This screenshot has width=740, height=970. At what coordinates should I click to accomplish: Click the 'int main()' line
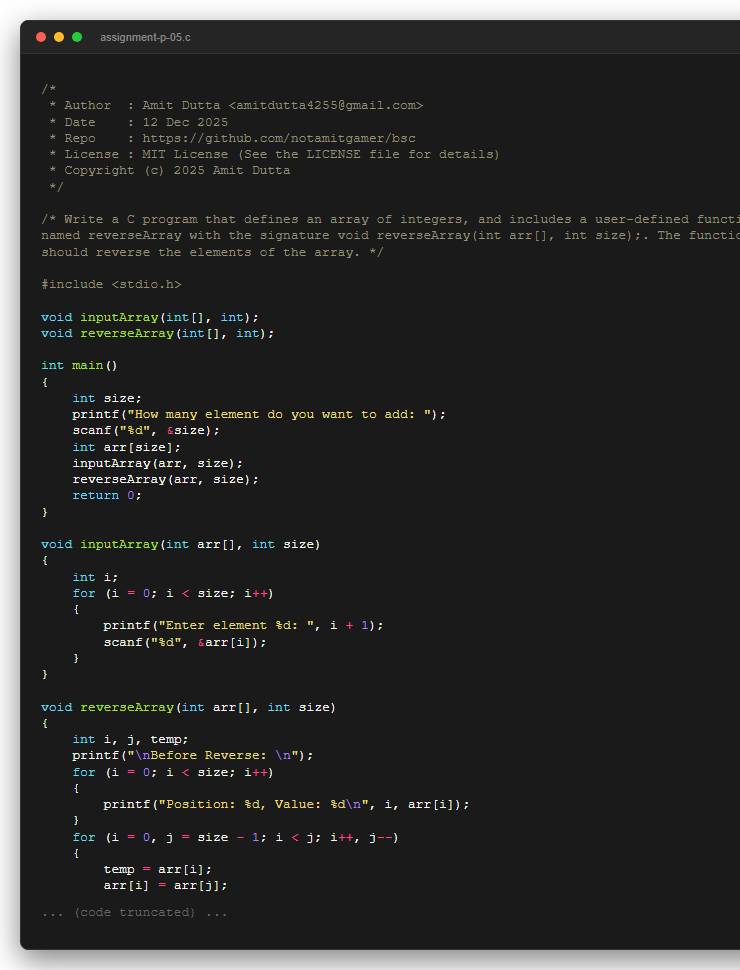click(79, 365)
